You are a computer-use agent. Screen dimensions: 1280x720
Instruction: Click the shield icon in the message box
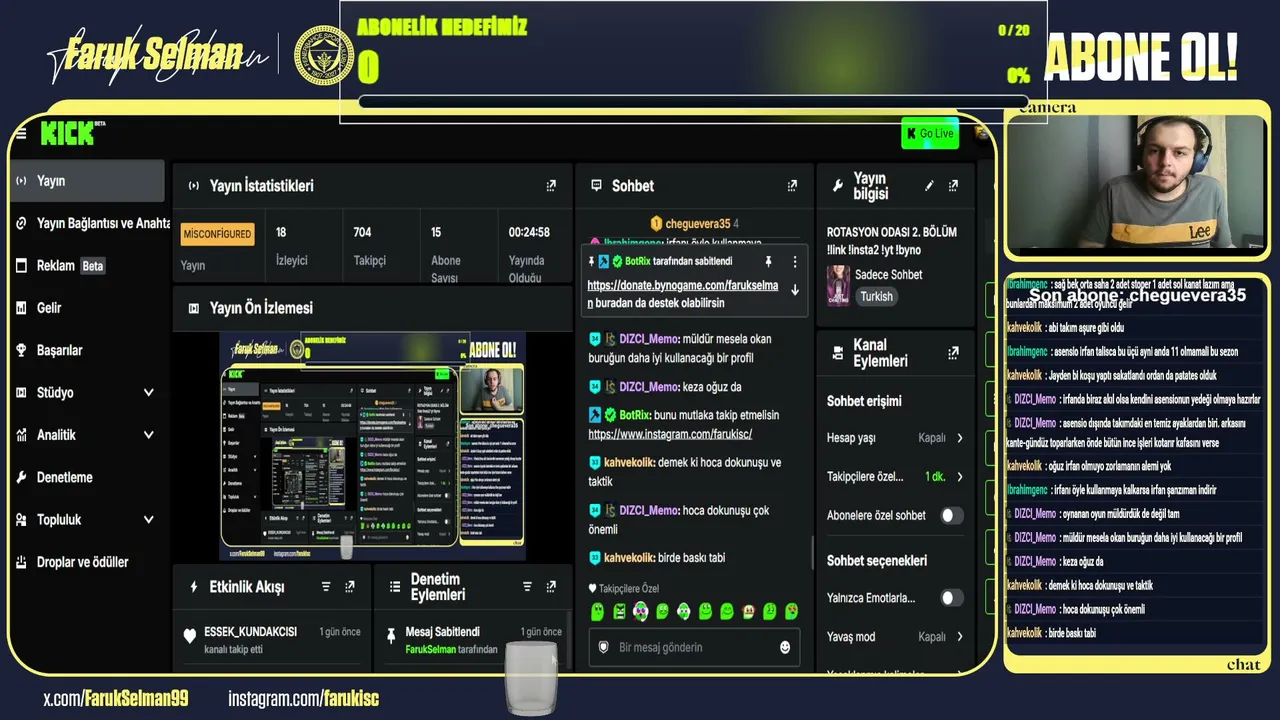pyautogui.click(x=603, y=648)
